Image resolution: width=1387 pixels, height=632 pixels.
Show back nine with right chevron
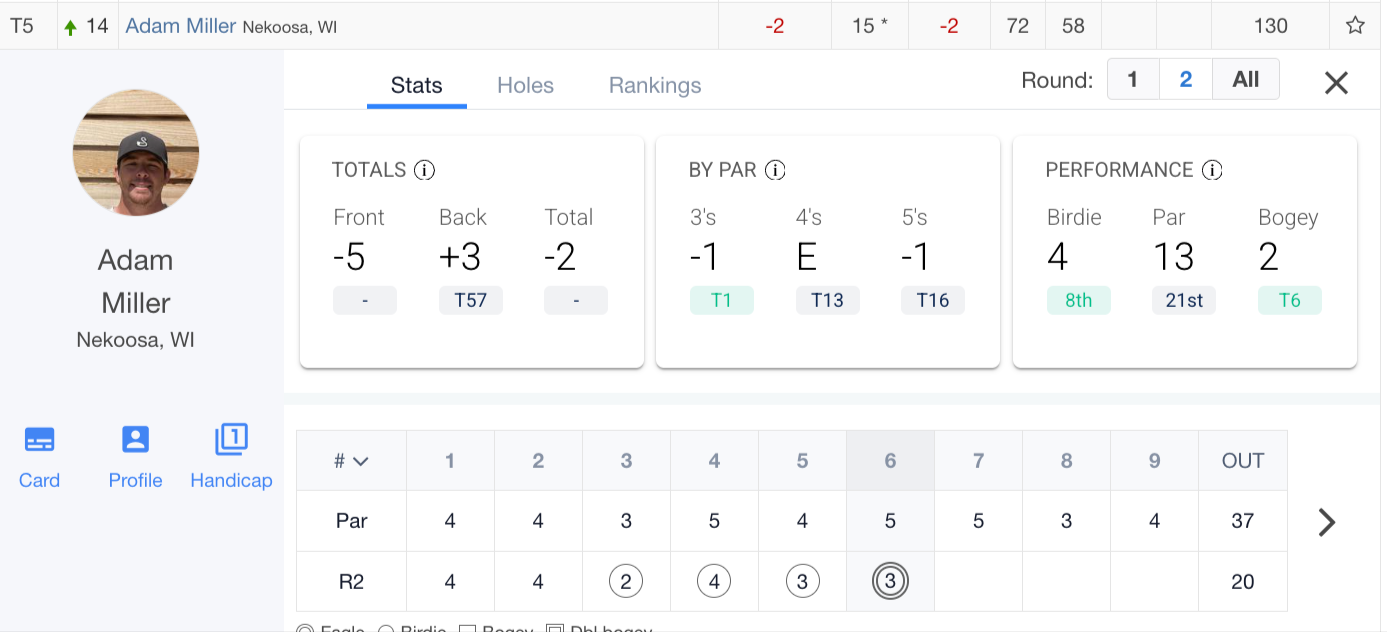1327,522
